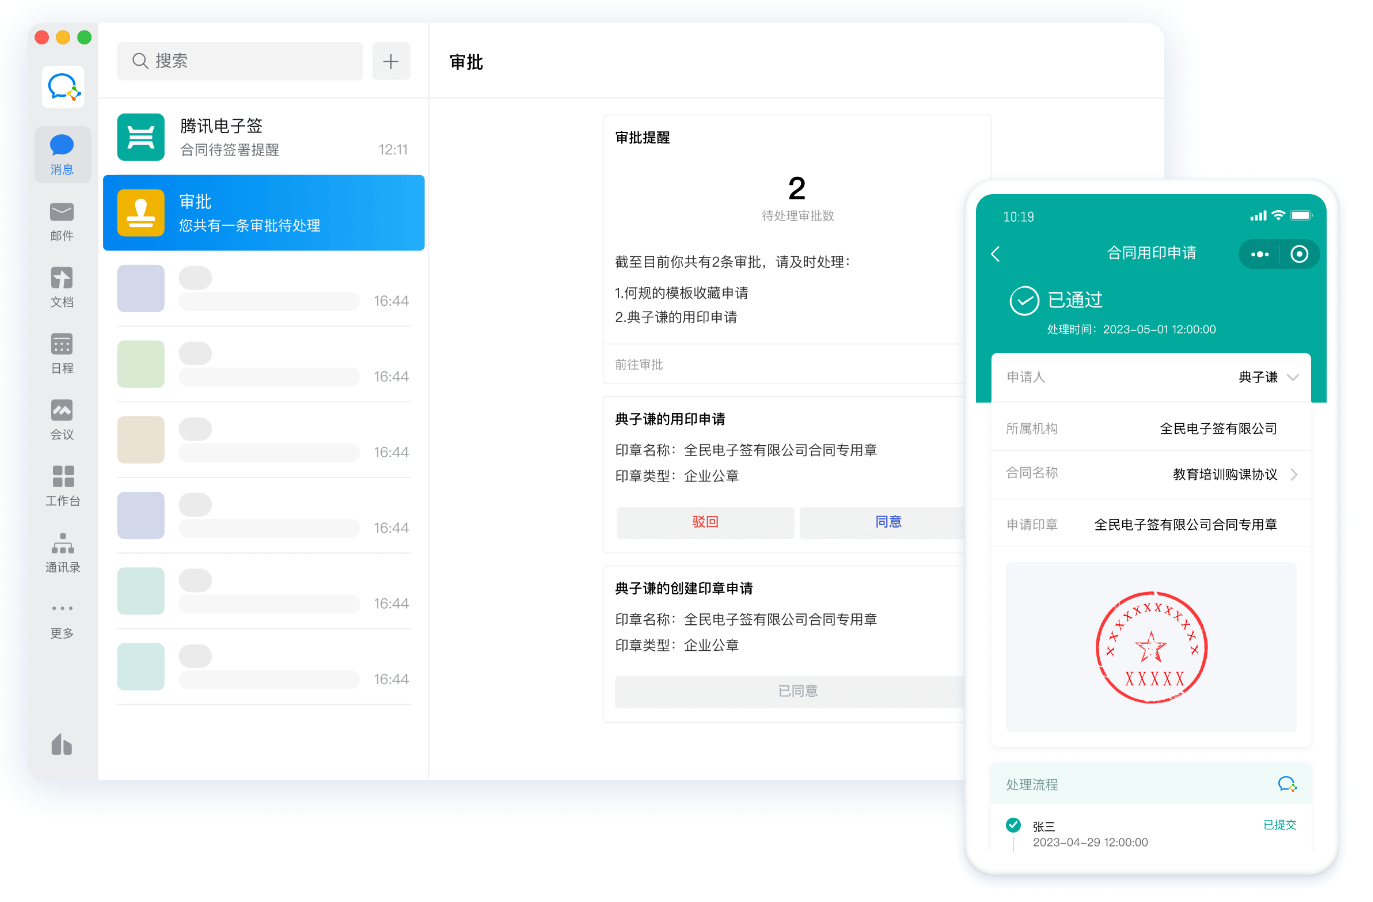Open the 工作台 workbench section
The height and width of the screenshot is (902, 1373).
(62, 486)
